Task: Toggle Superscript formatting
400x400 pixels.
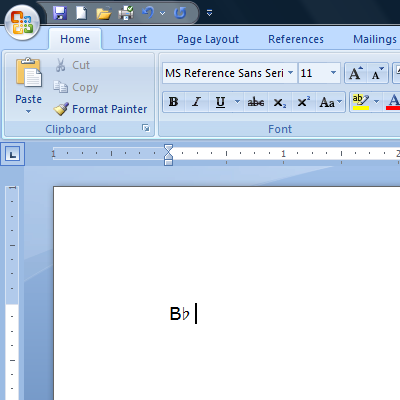Action: tap(303, 102)
